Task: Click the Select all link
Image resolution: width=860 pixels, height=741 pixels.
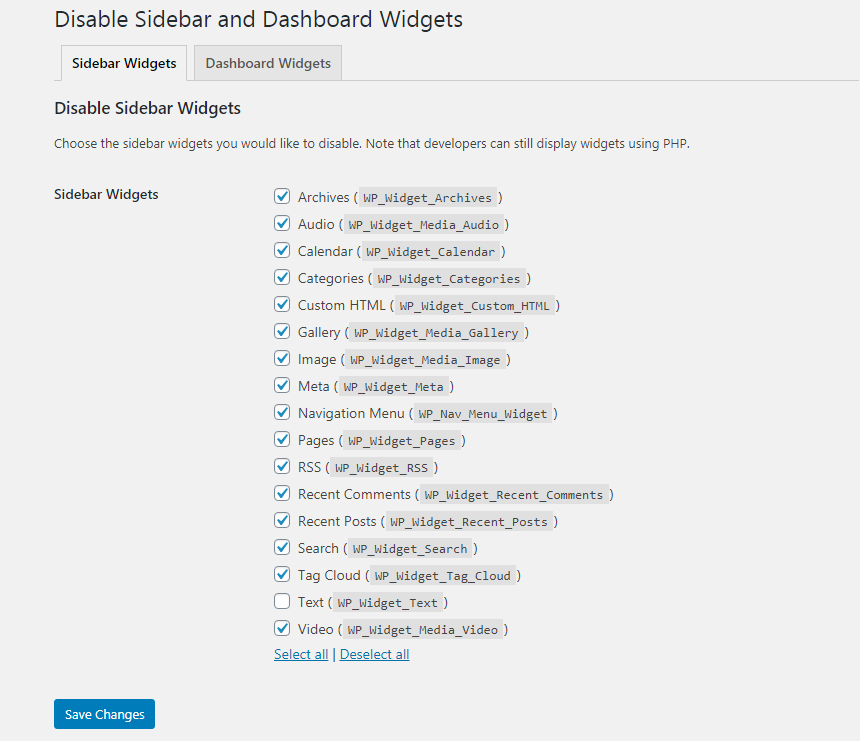Action: pyautogui.click(x=301, y=654)
